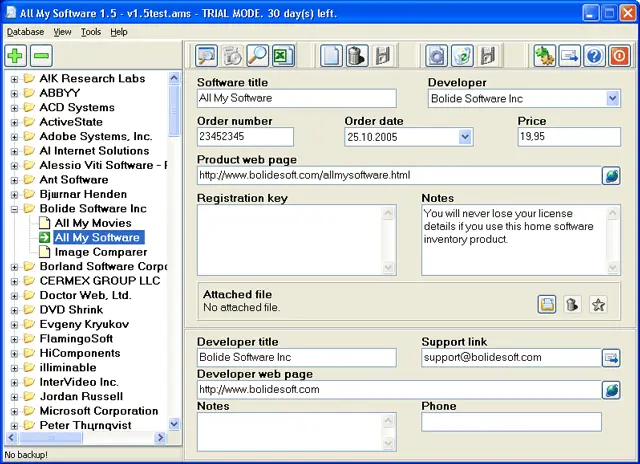Select All My Movies in the tree
Screen dimensions: 640x464
click(92, 223)
